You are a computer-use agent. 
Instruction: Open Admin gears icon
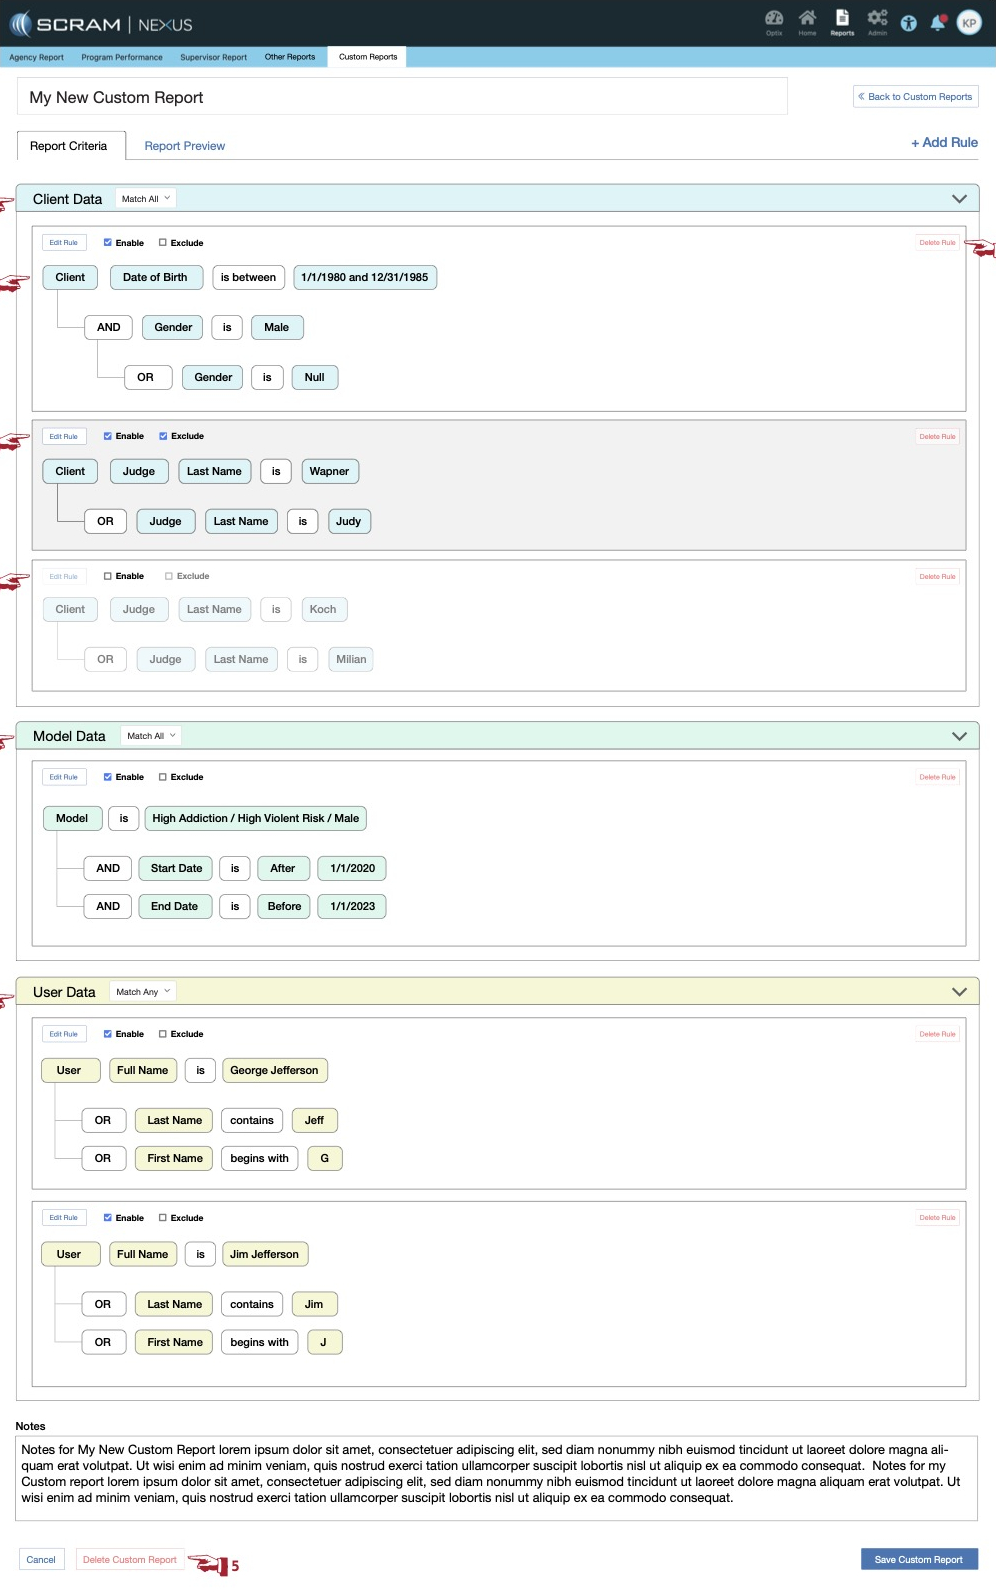tap(877, 20)
